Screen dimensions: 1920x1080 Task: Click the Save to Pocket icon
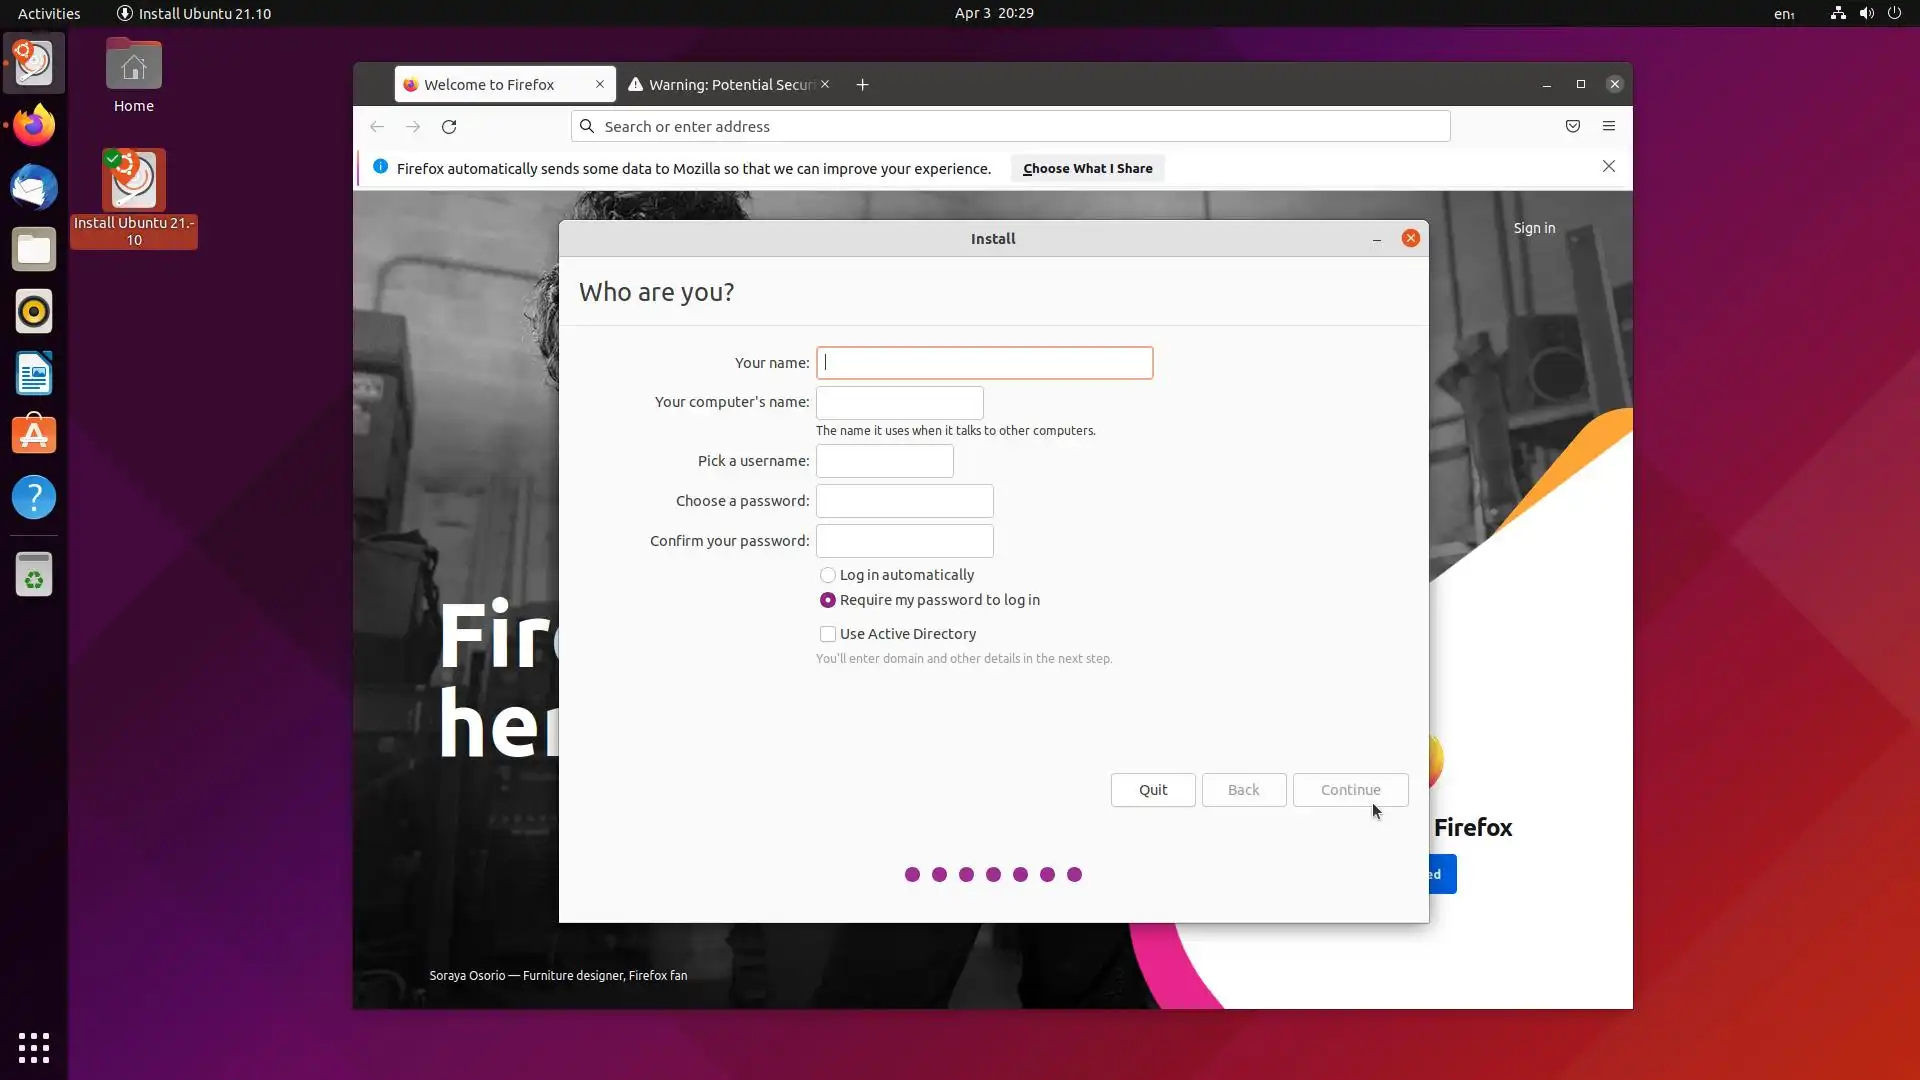(1573, 126)
